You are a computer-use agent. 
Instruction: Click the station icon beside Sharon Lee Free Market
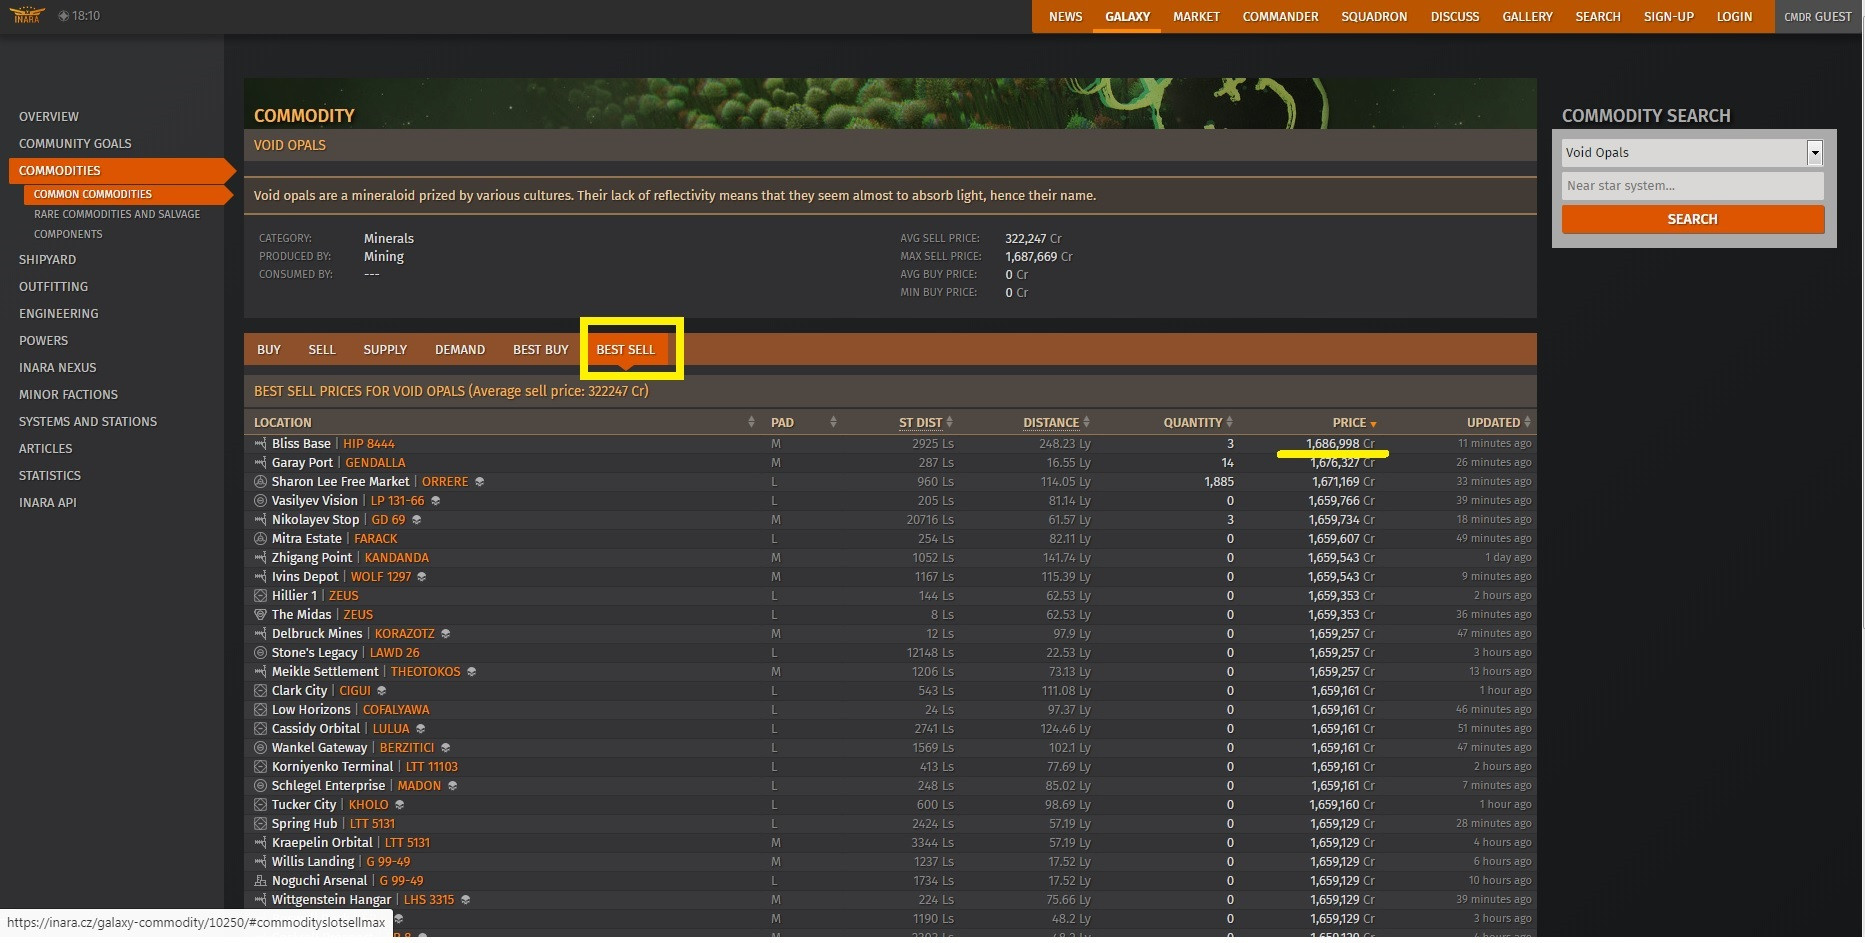point(260,482)
